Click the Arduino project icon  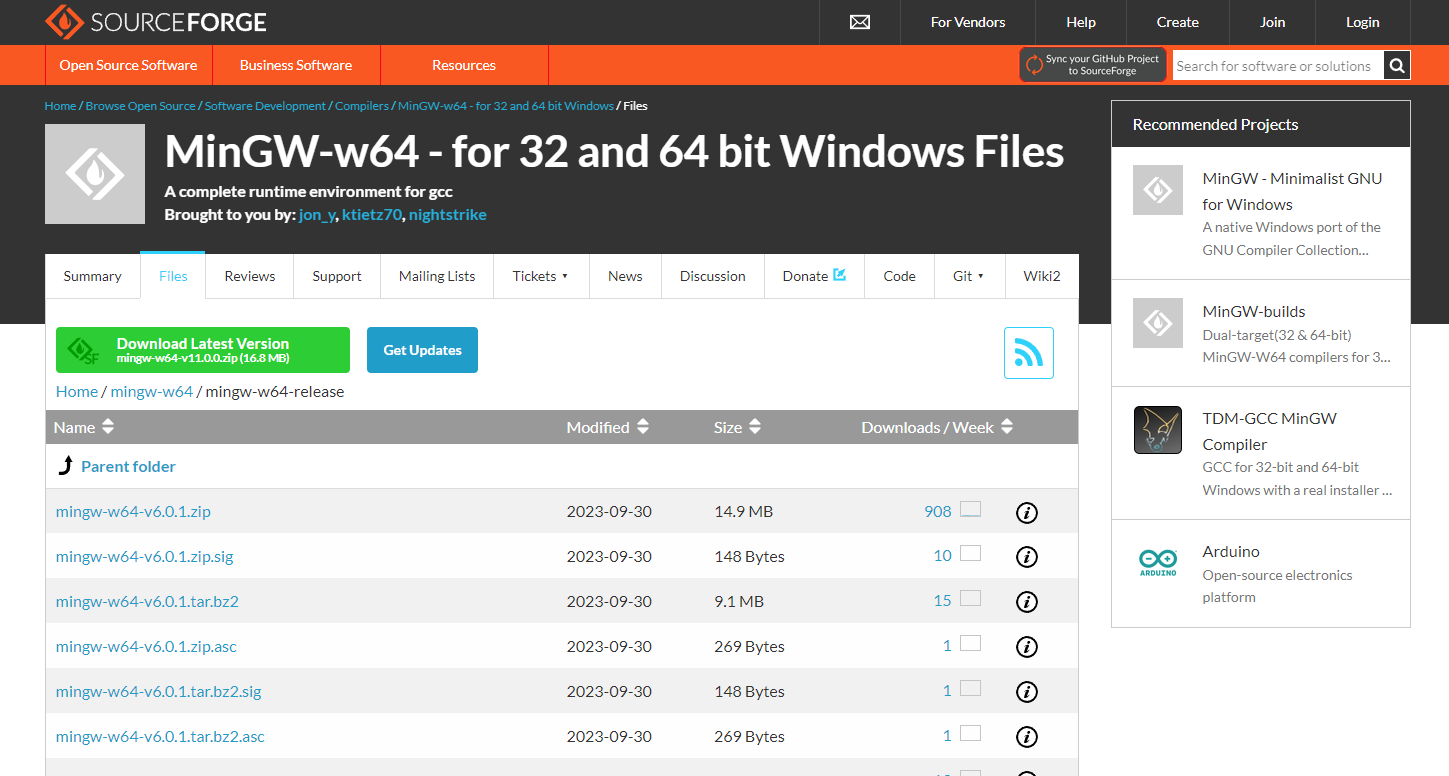tap(1157, 563)
